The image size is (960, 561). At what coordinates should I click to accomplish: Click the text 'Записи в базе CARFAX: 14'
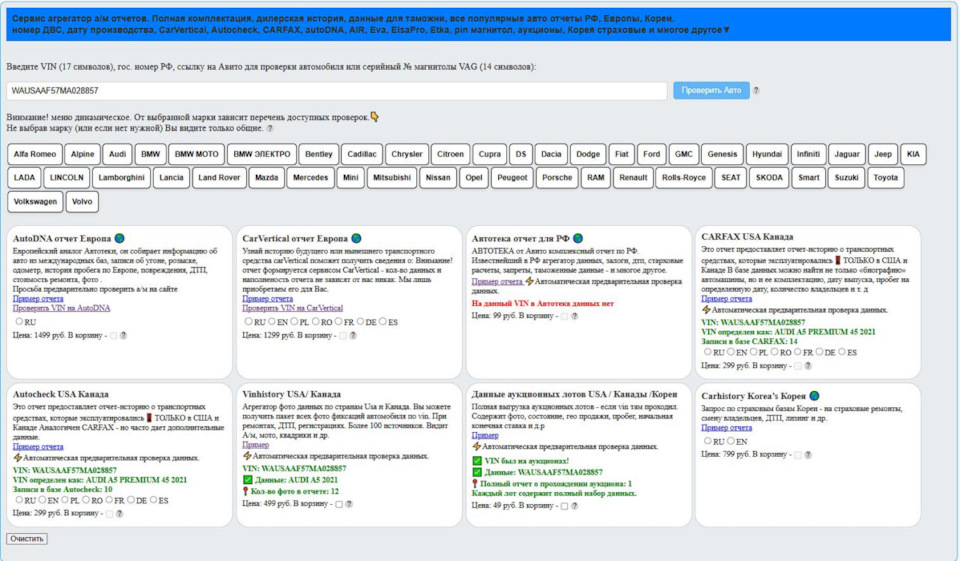(749, 342)
